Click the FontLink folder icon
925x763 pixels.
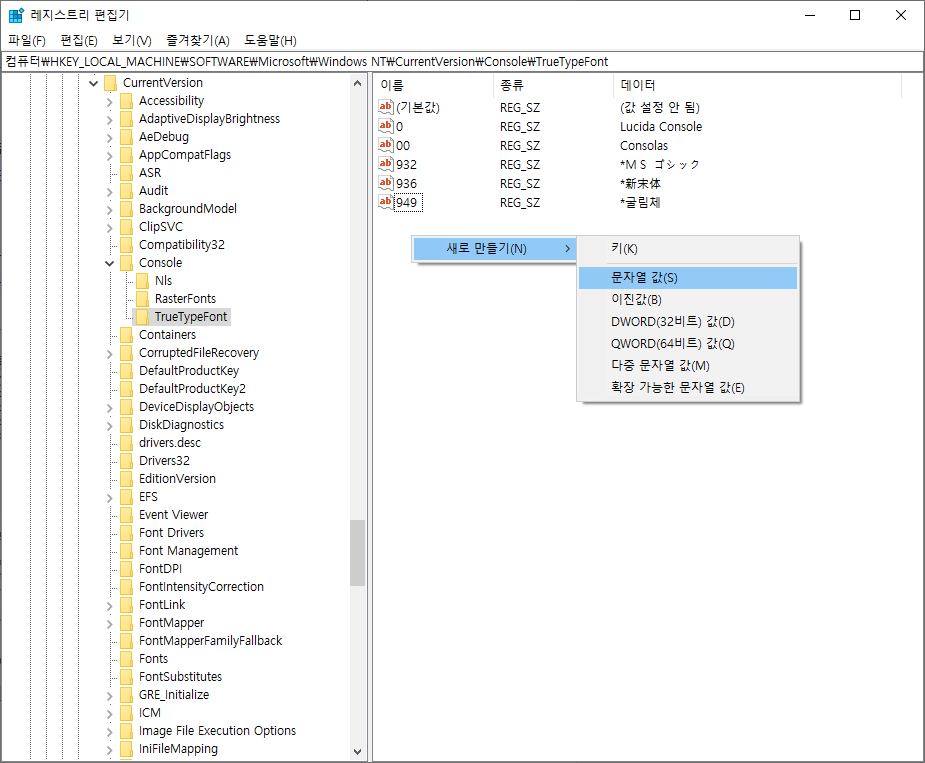[126, 605]
